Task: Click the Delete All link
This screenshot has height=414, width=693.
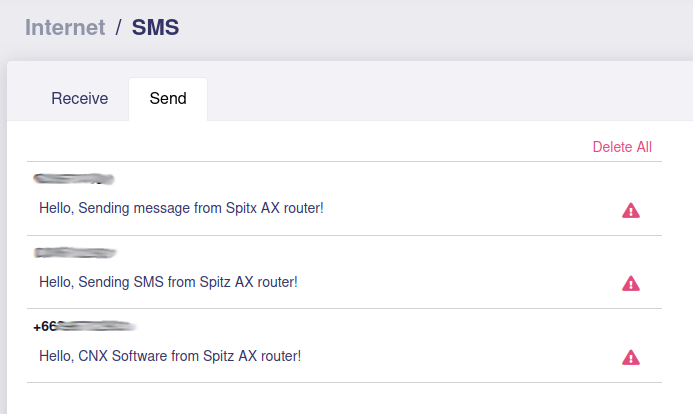Action: tap(622, 147)
